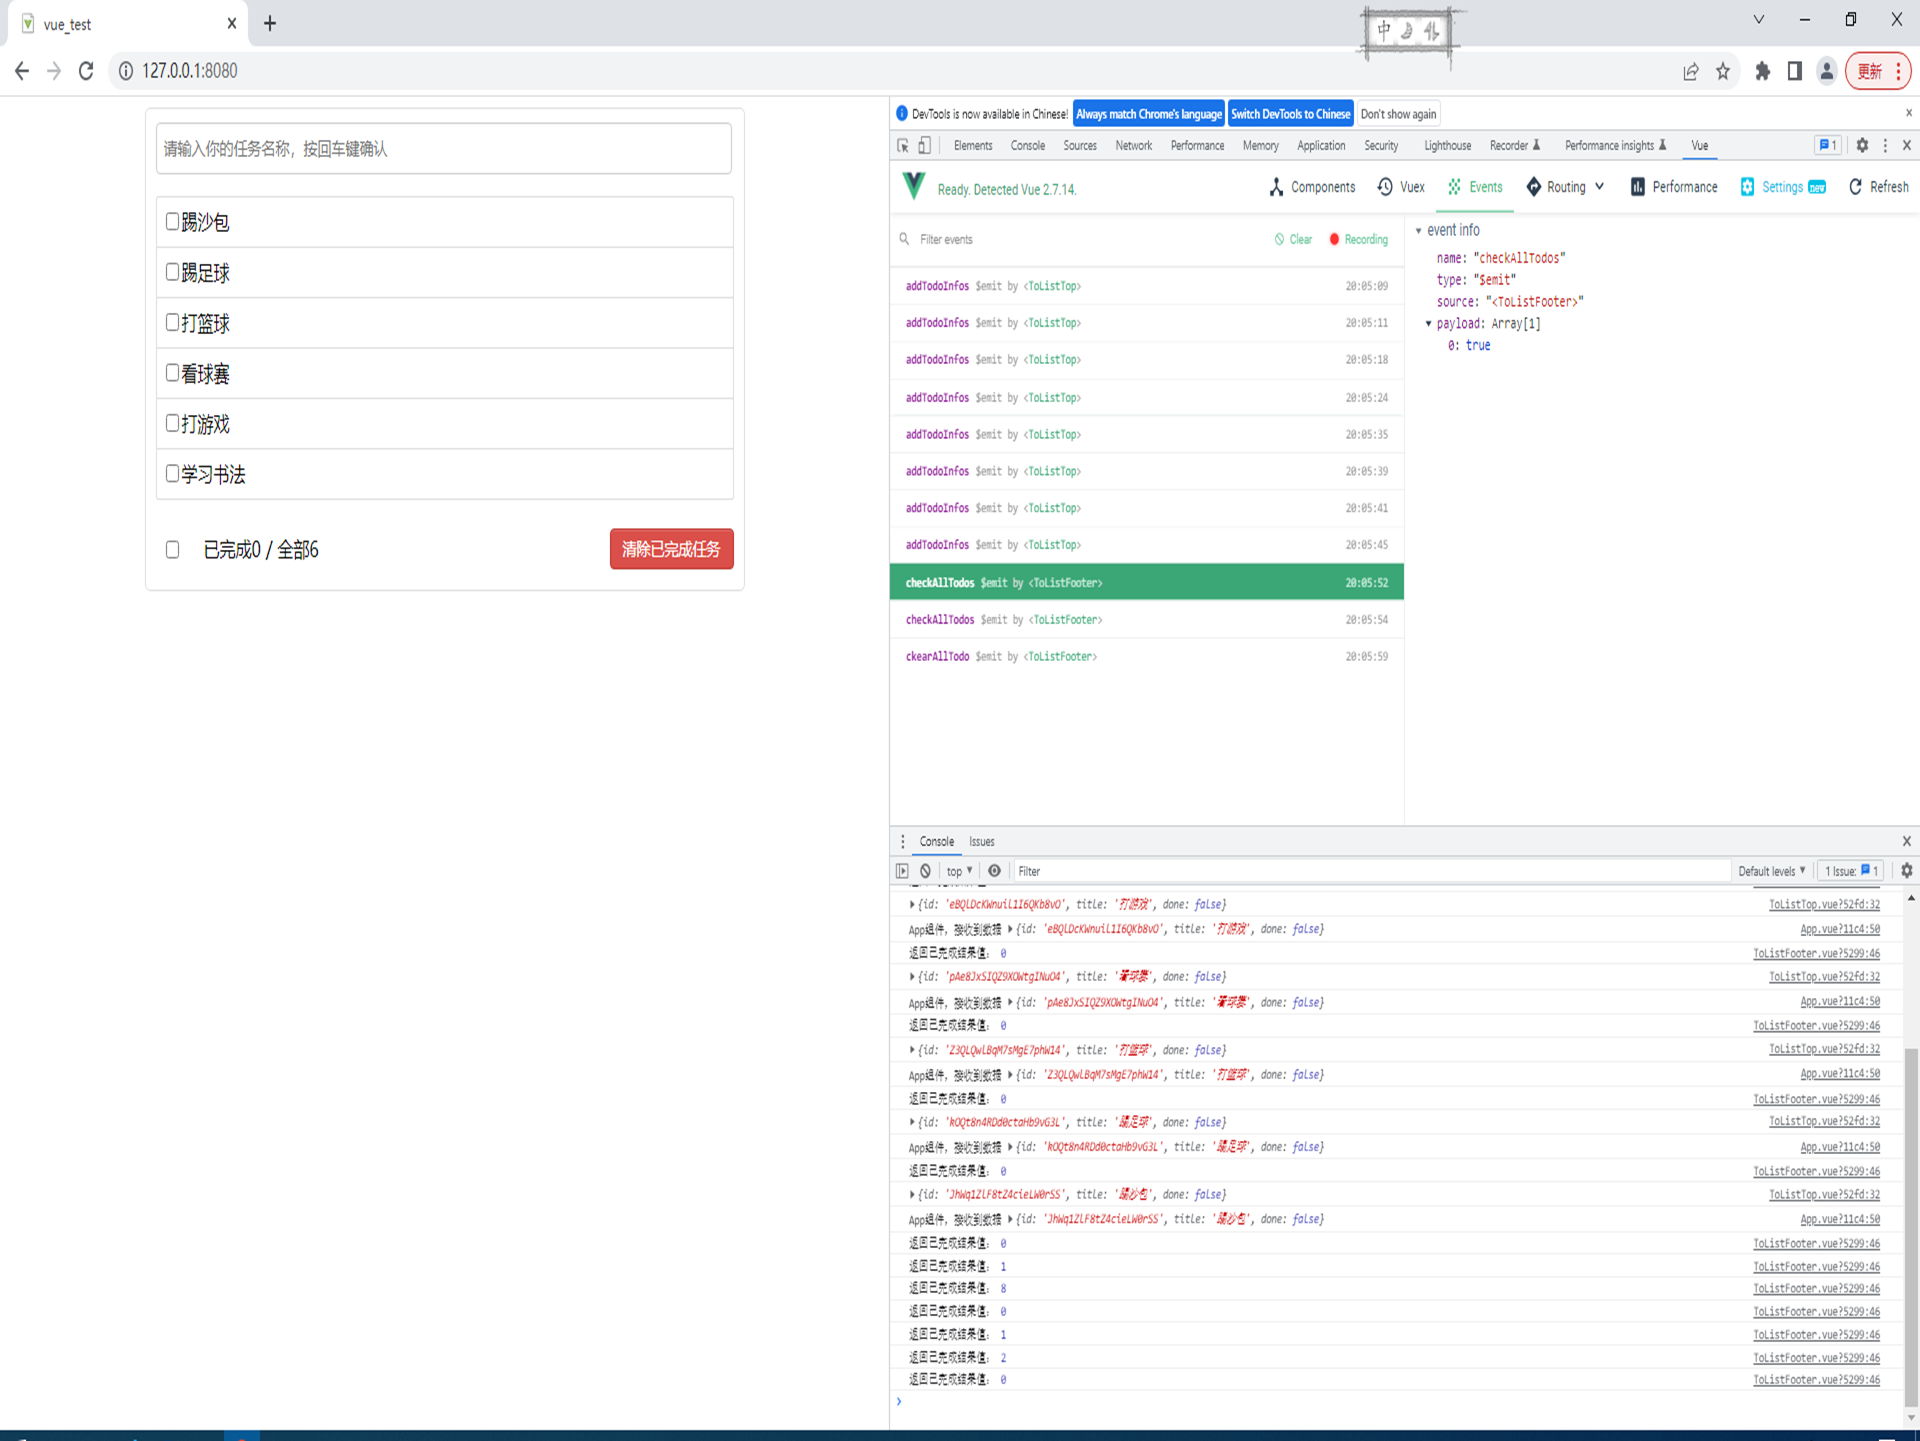Select the ckearAllTodo event row

click(x=1146, y=657)
